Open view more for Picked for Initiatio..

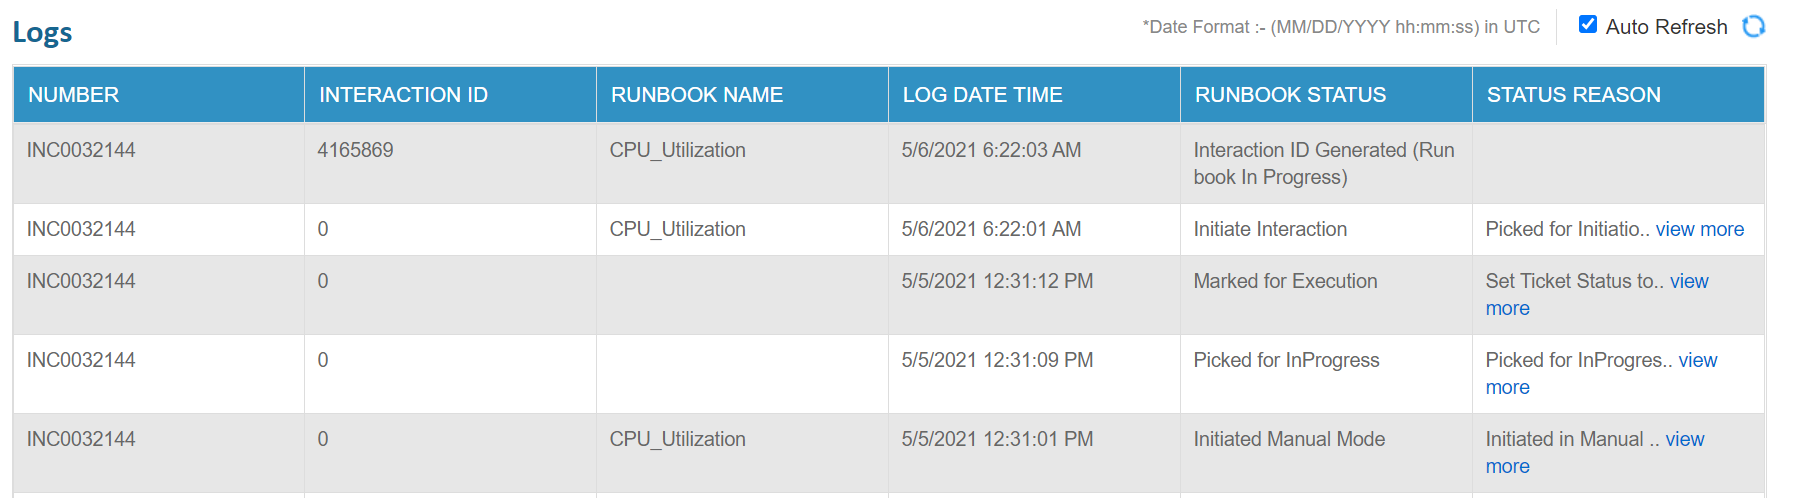pyautogui.click(x=1699, y=229)
